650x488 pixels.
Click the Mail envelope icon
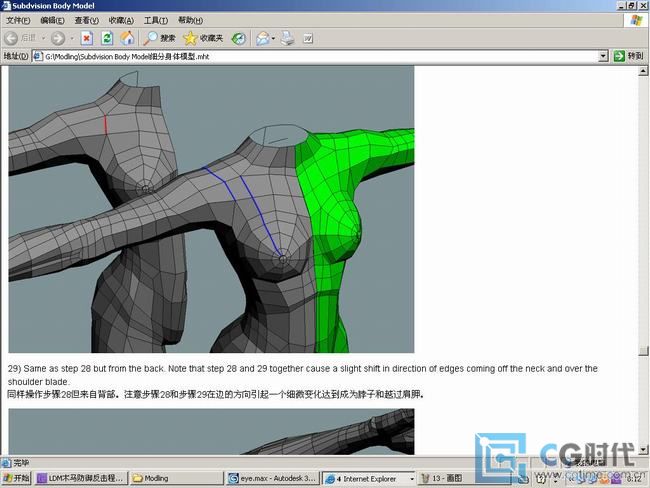[262, 38]
